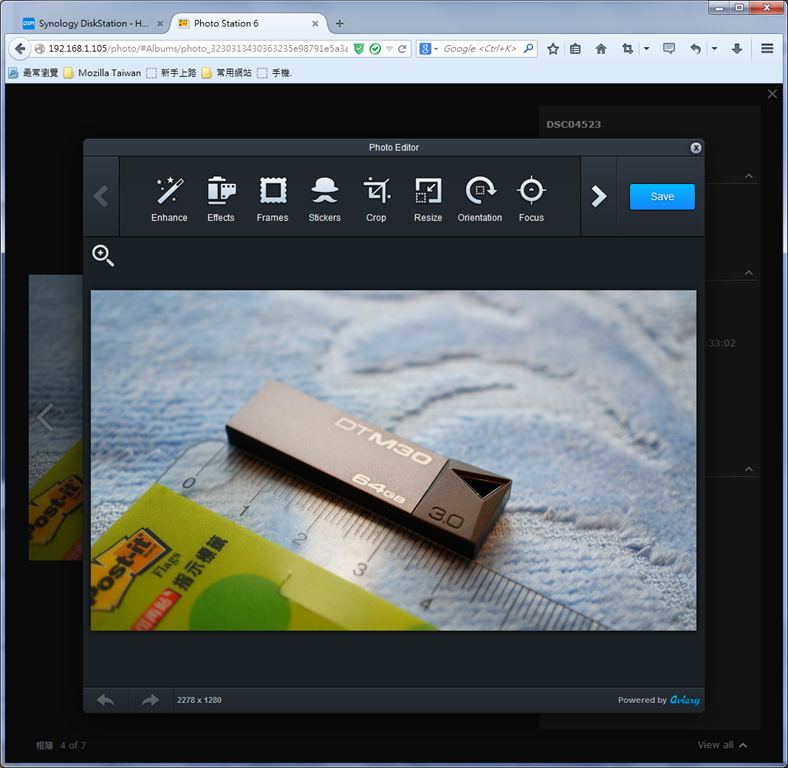Viewport: 788px width, 768px height.
Task: Undo the last photo edit
Action: [x=106, y=700]
